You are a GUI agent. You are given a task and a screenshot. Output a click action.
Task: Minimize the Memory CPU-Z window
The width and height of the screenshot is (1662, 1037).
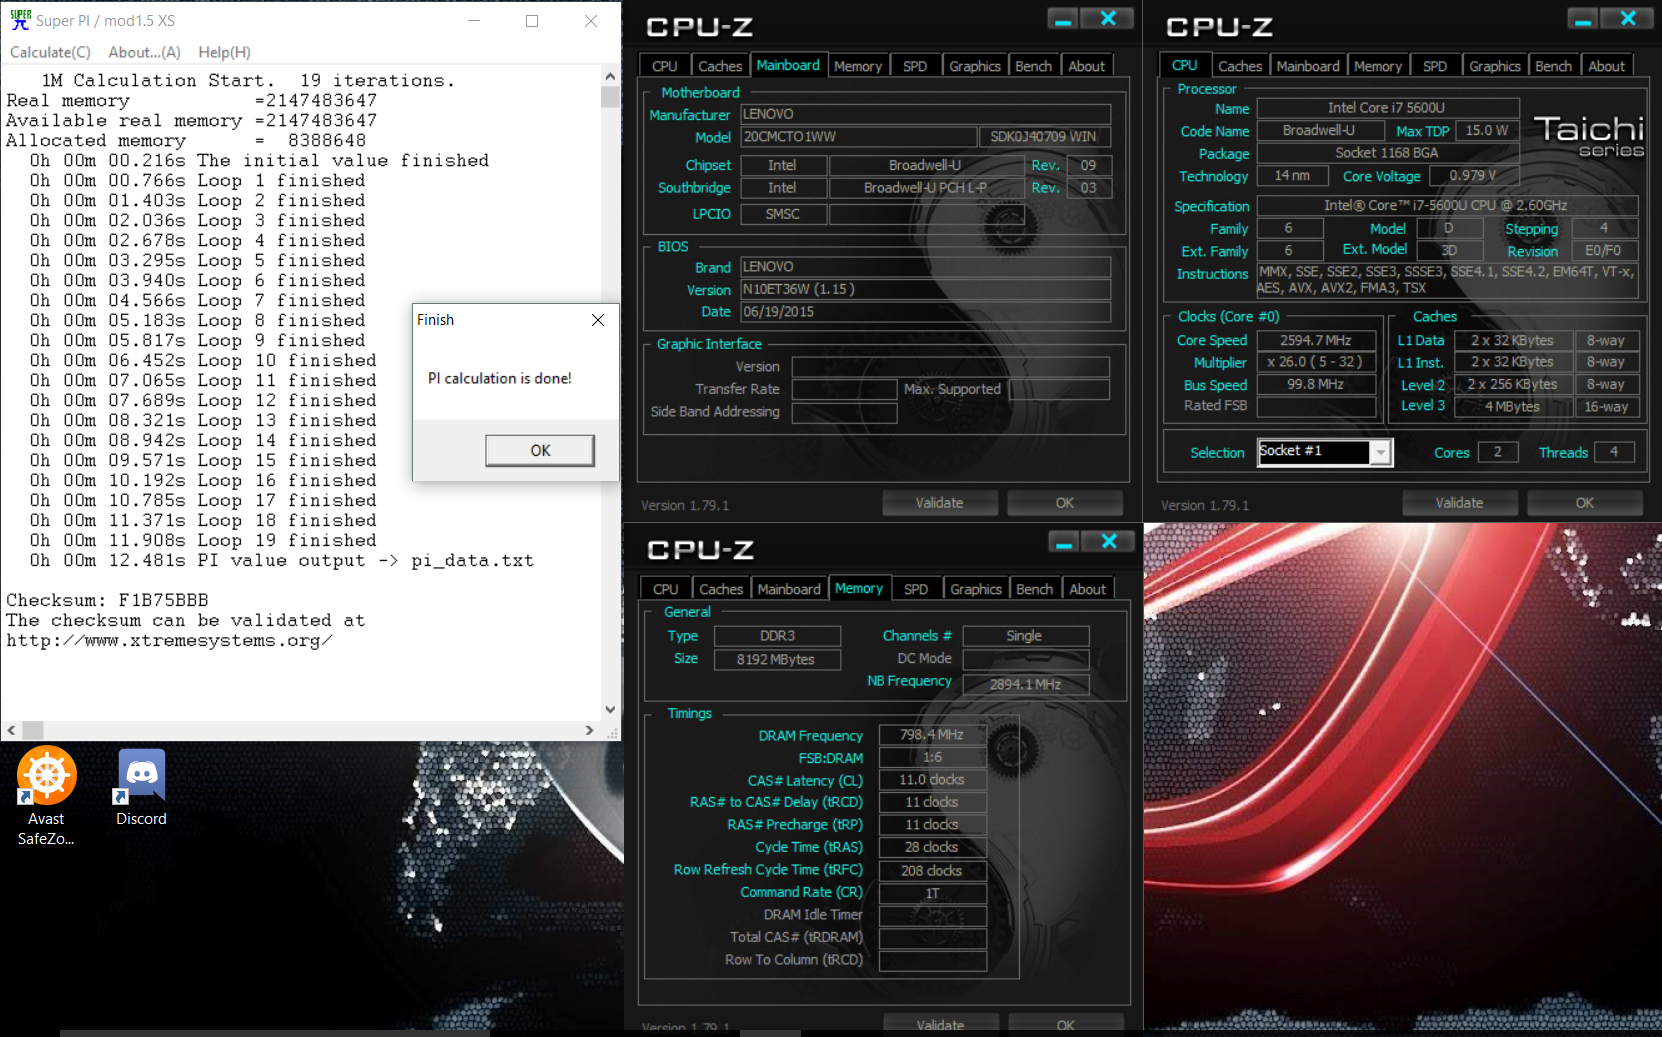pos(1064,542)
